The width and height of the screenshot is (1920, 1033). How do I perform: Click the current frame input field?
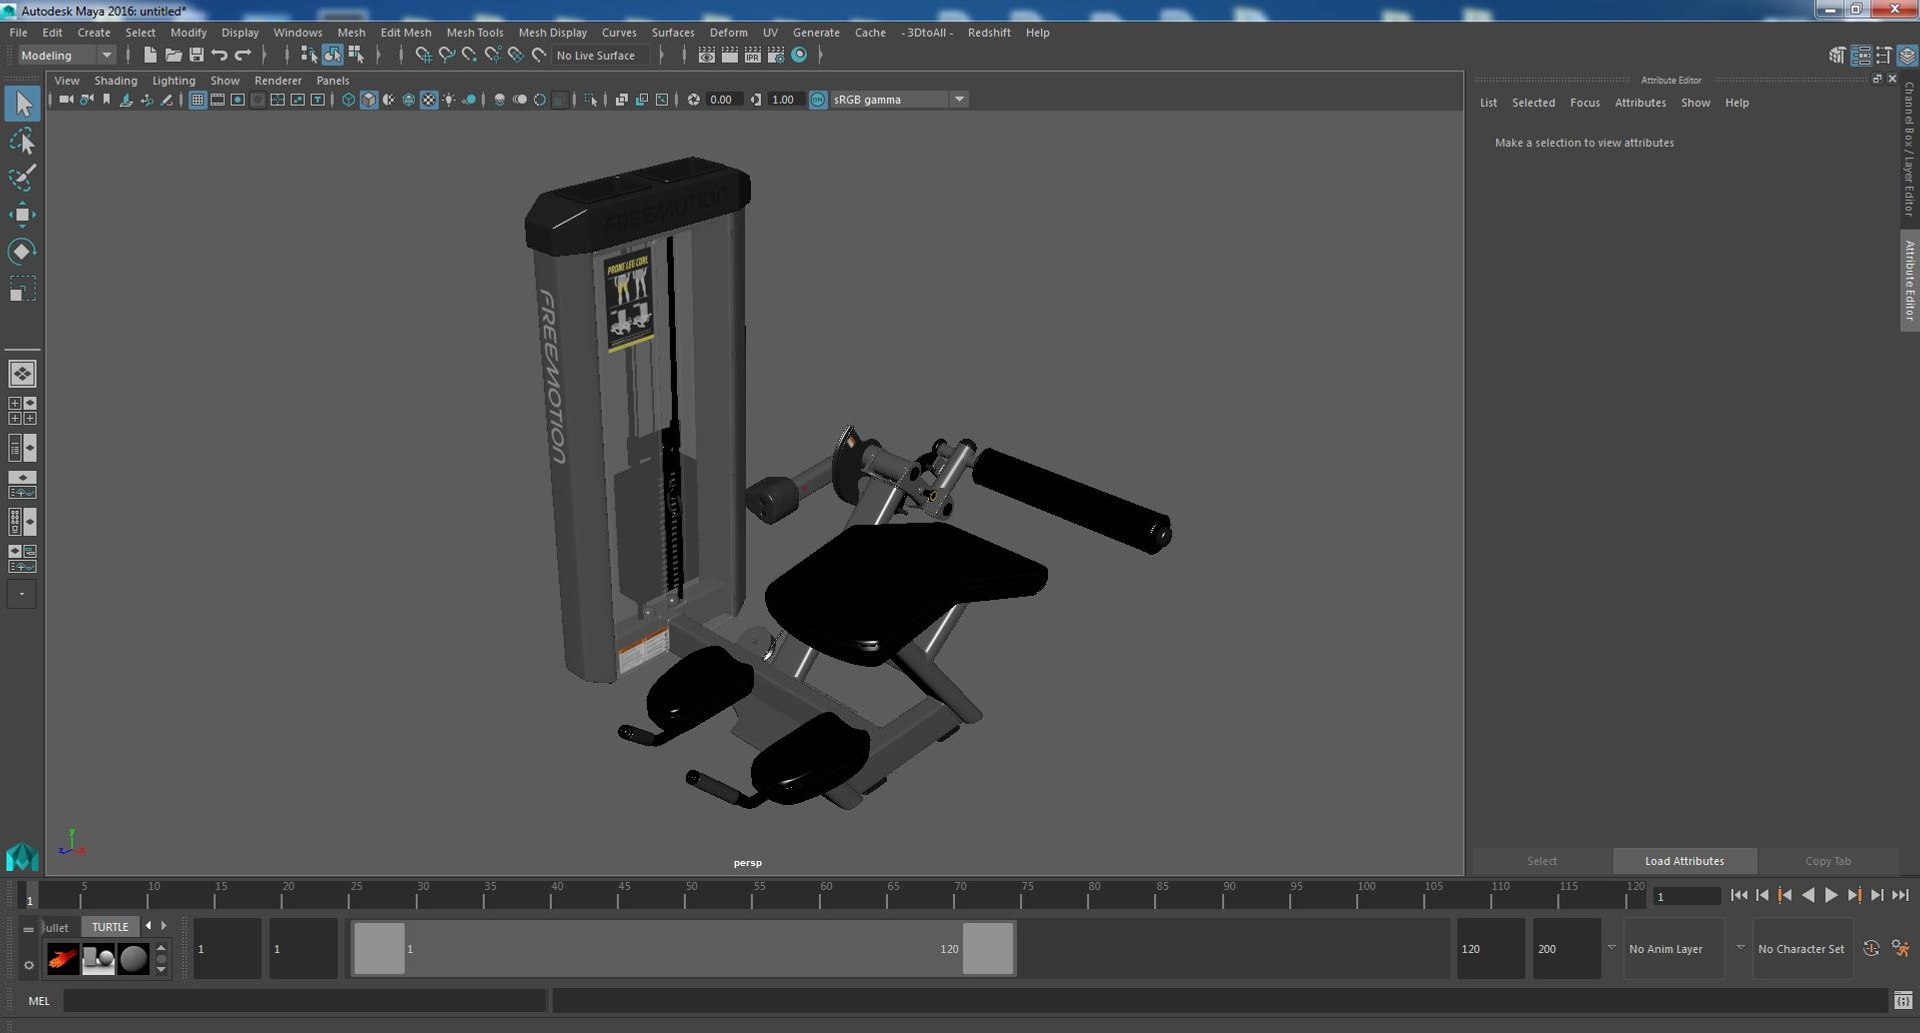(x=1686, y=896)
